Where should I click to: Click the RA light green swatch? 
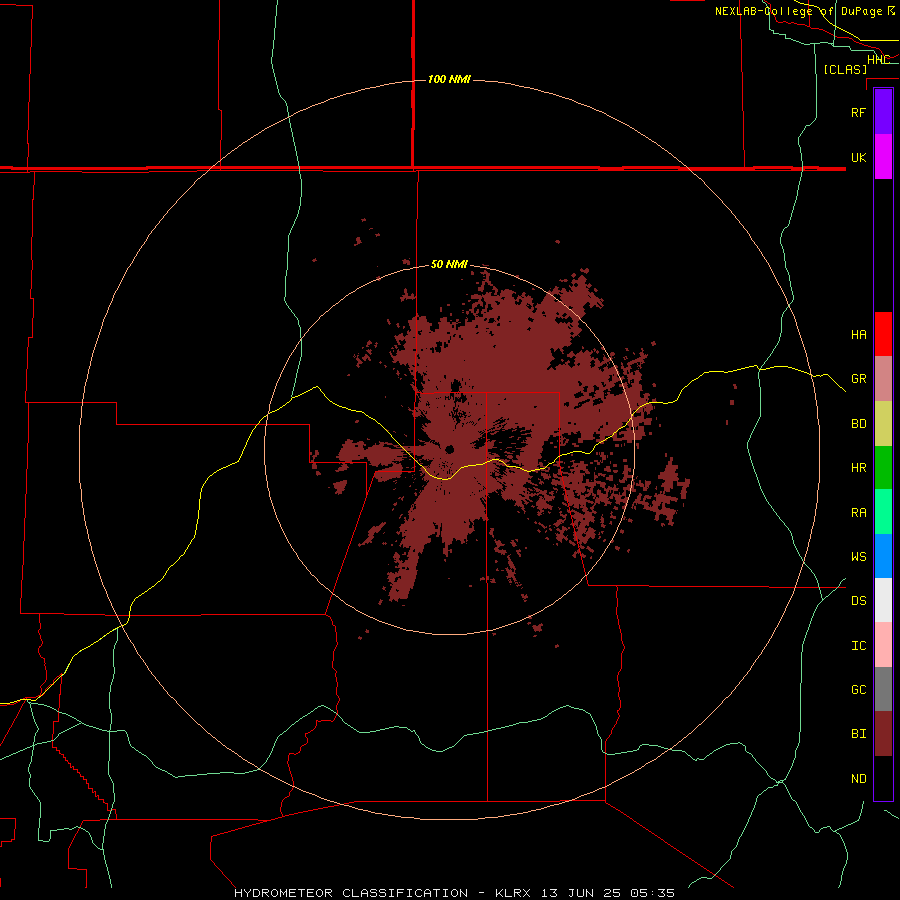coord(883,512)
